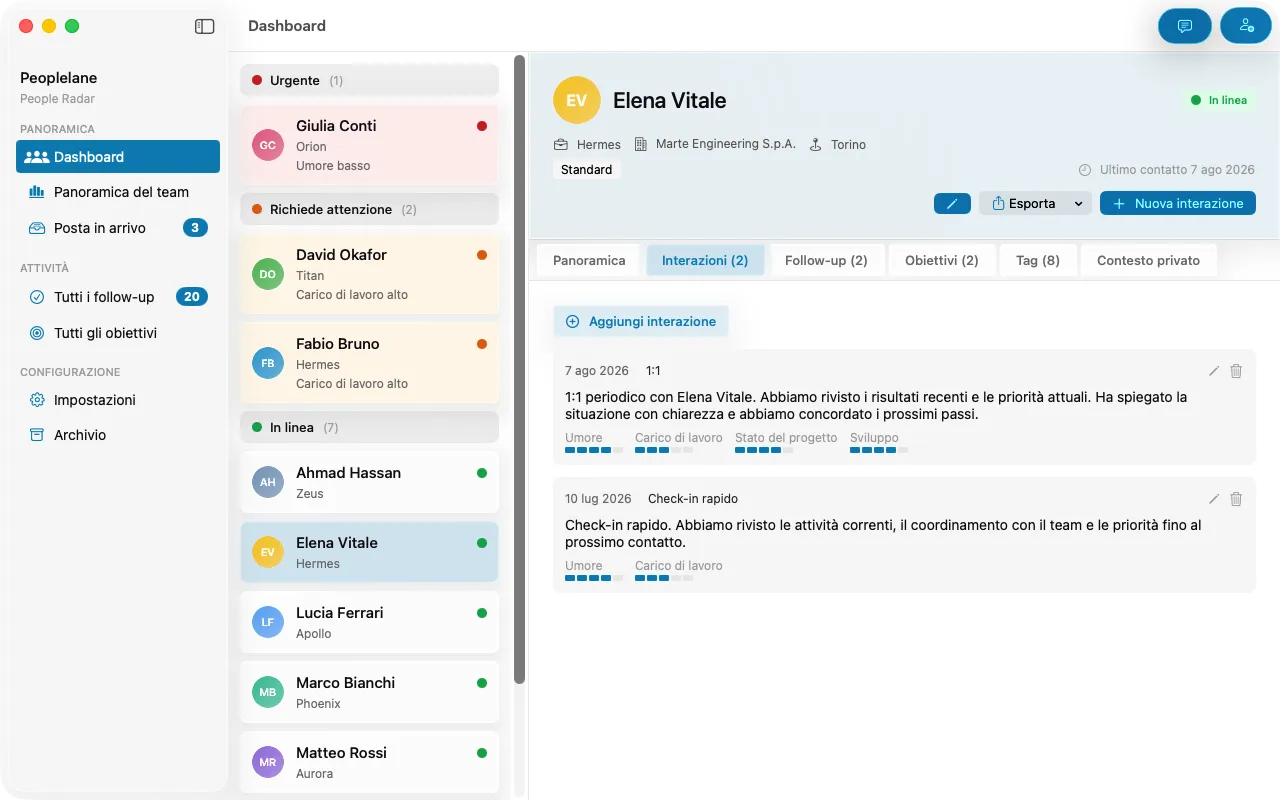This screenshot has height=800, width=1280.
Task: Click Fabio Bruno's FB avatar
Action: 268,363
